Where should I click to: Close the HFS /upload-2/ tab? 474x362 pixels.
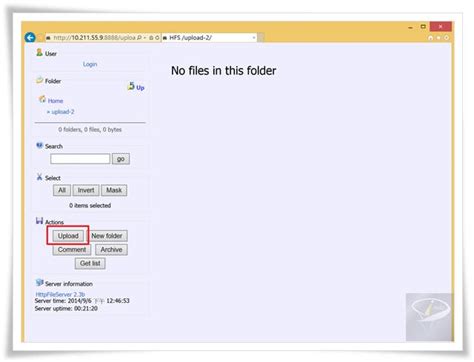coord(254,38)
